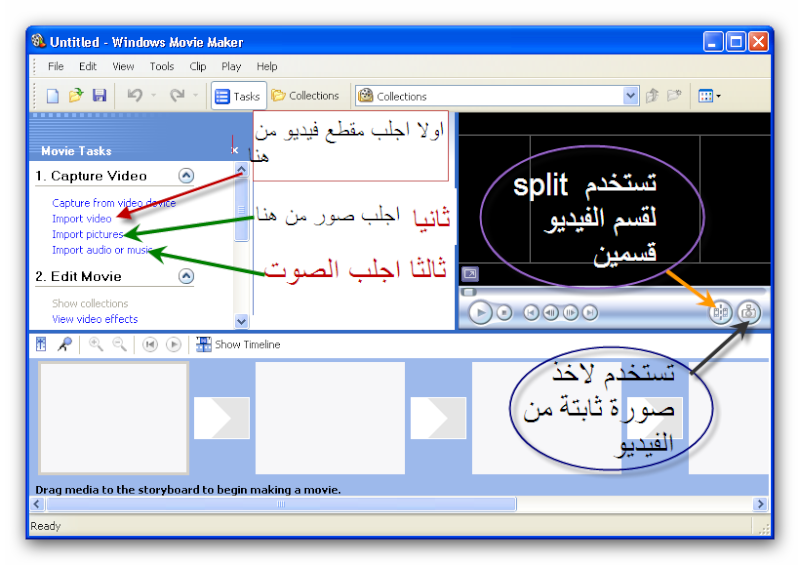Open the Collections combo box
This screenshot has width=800, height=565.
pos(497,96)
